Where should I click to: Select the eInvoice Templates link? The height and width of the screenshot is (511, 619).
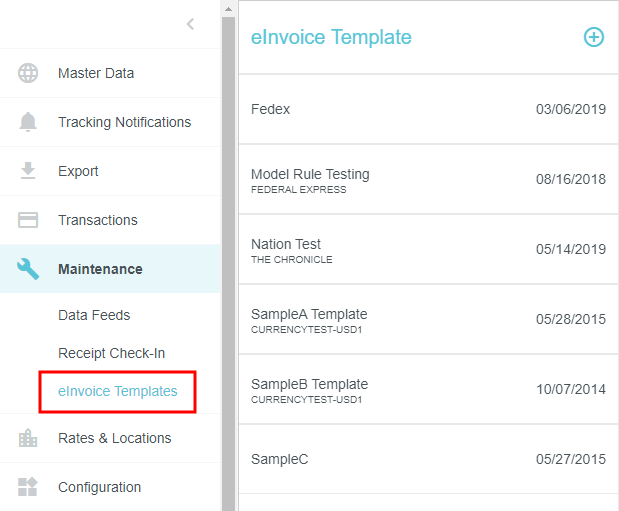[117, 391]
